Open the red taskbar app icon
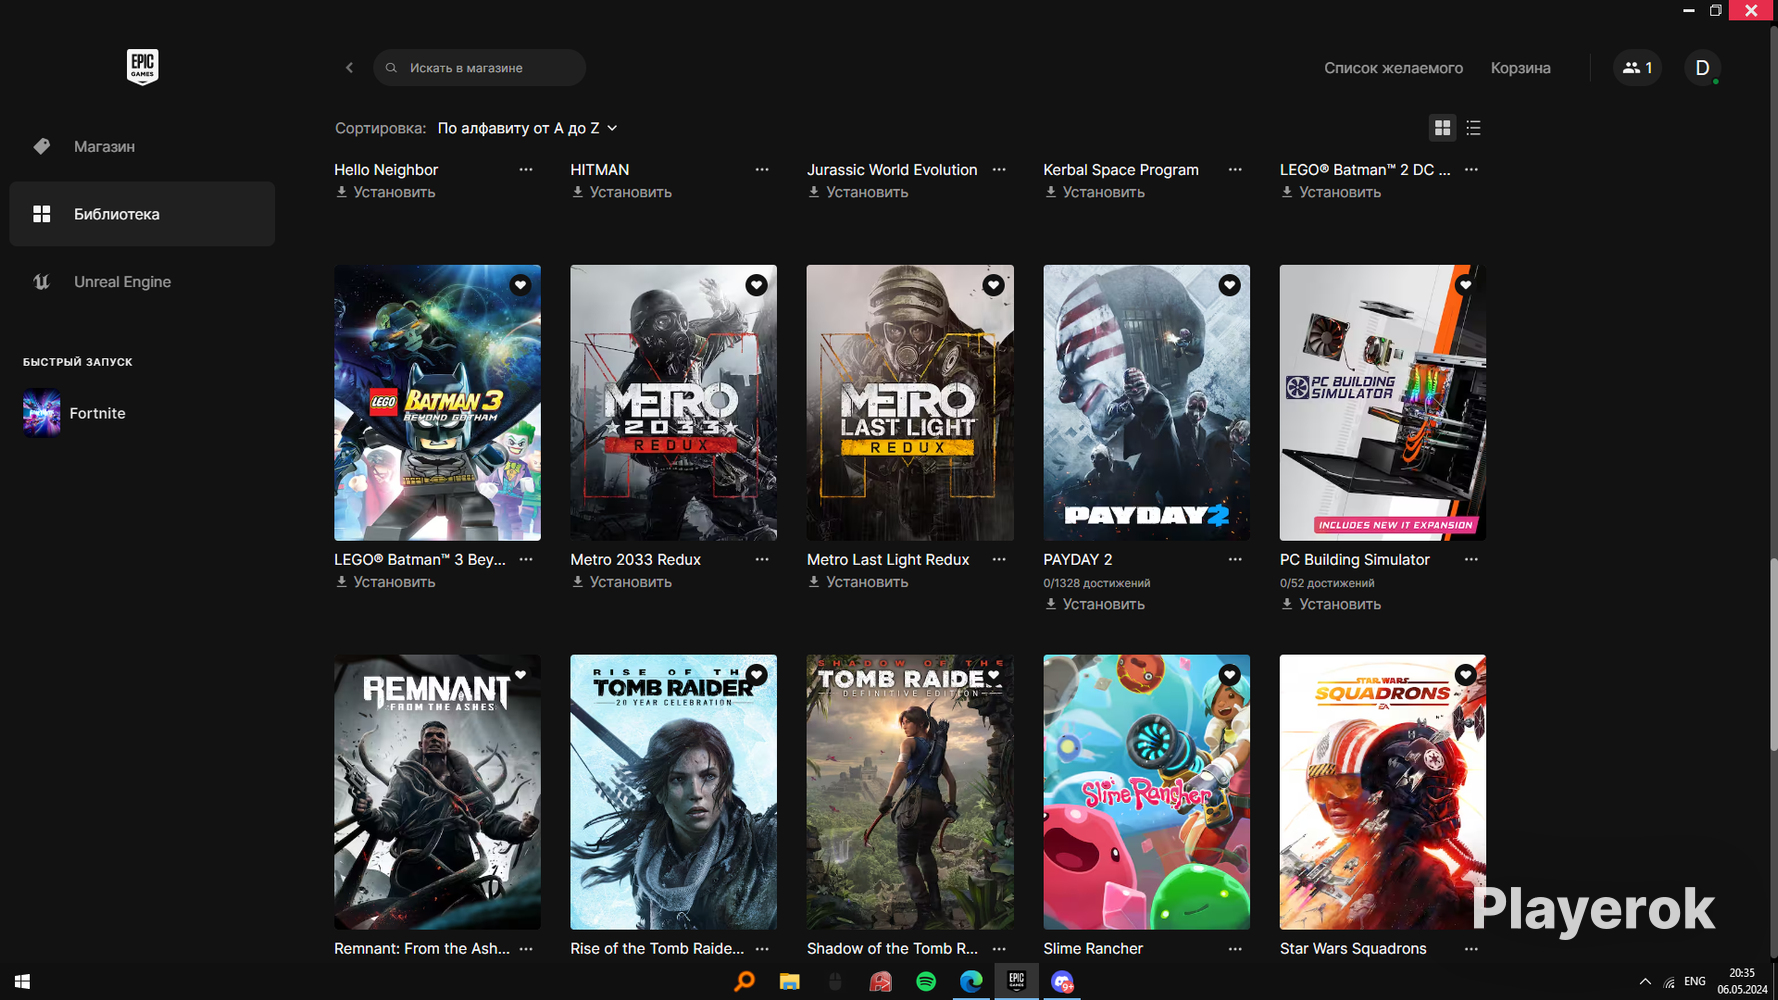Image resolution: width=1778 pixels, height=1000 pixels. click(x=880, y=981)
